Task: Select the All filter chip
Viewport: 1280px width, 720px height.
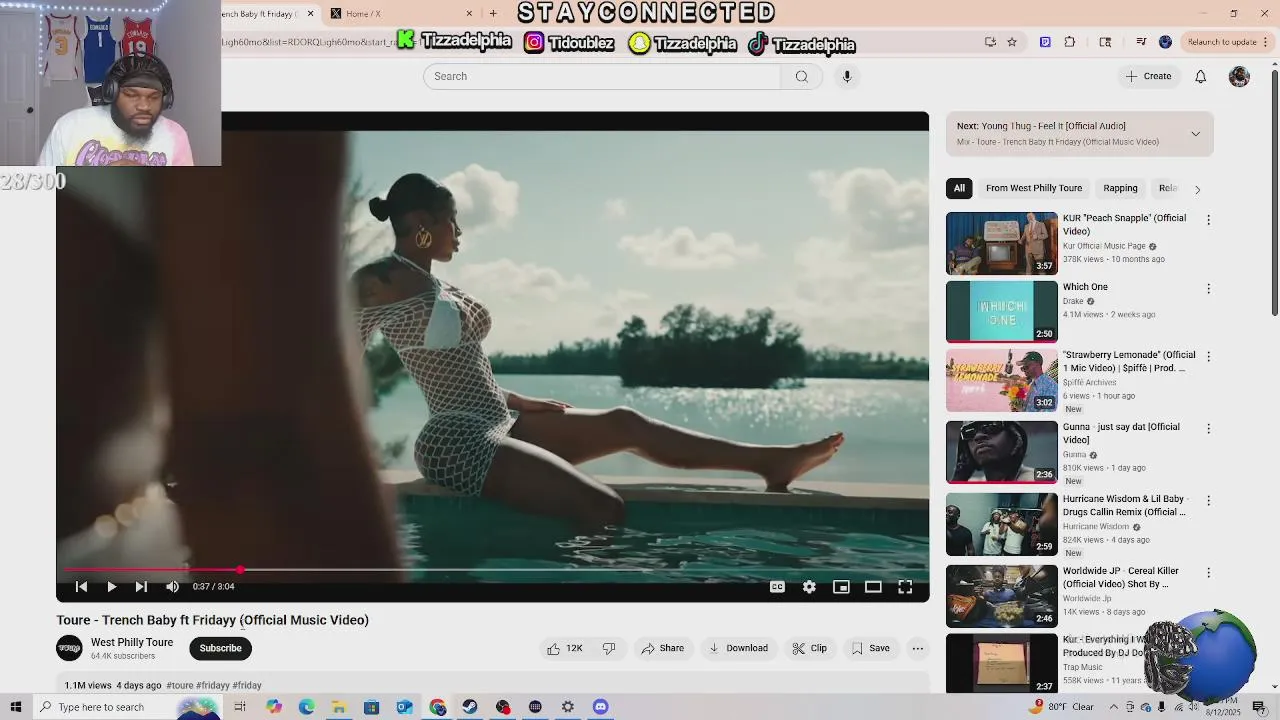Action: 959,188
